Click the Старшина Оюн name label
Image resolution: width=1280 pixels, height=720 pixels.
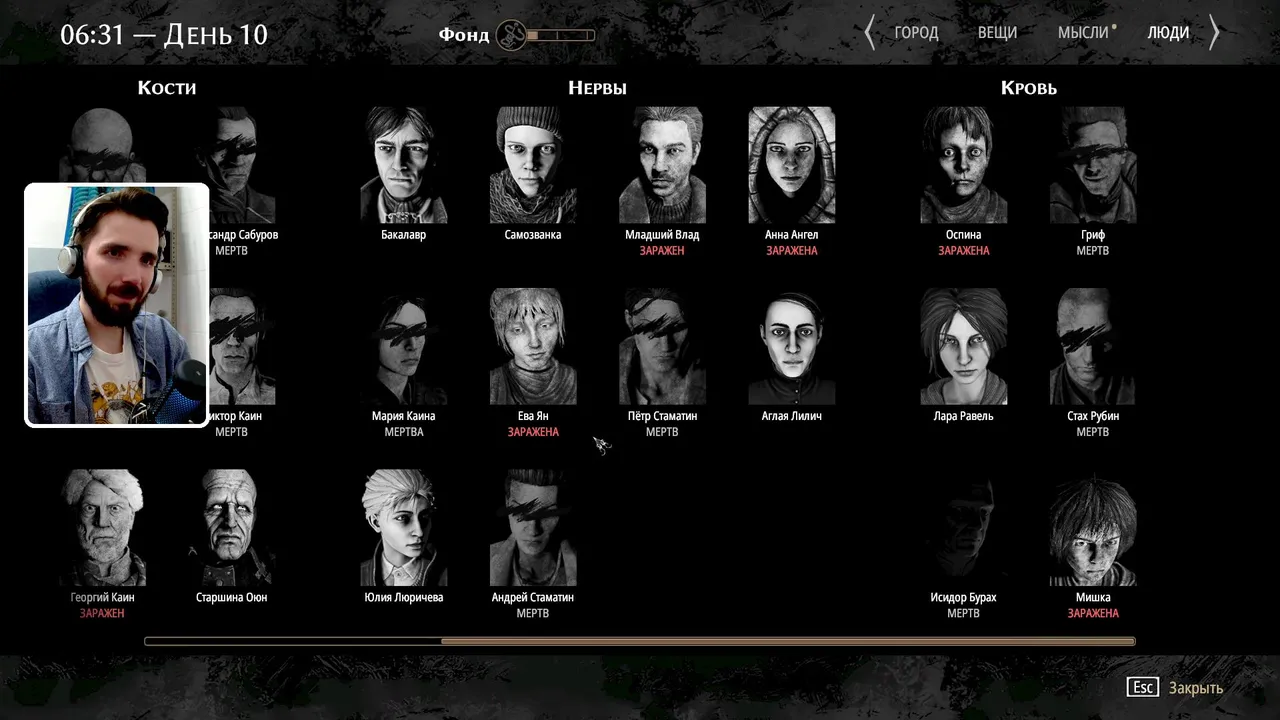(x=231, y=597)
